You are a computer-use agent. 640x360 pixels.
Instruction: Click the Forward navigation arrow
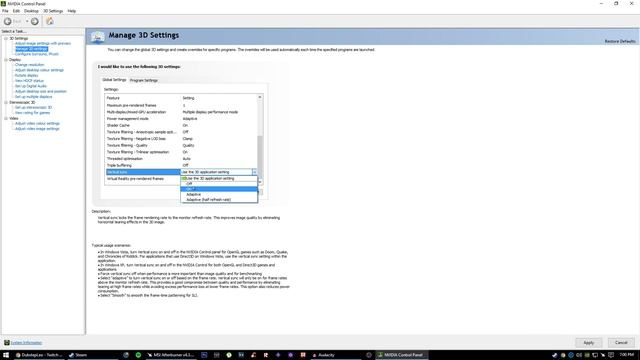tap(35, 21)
